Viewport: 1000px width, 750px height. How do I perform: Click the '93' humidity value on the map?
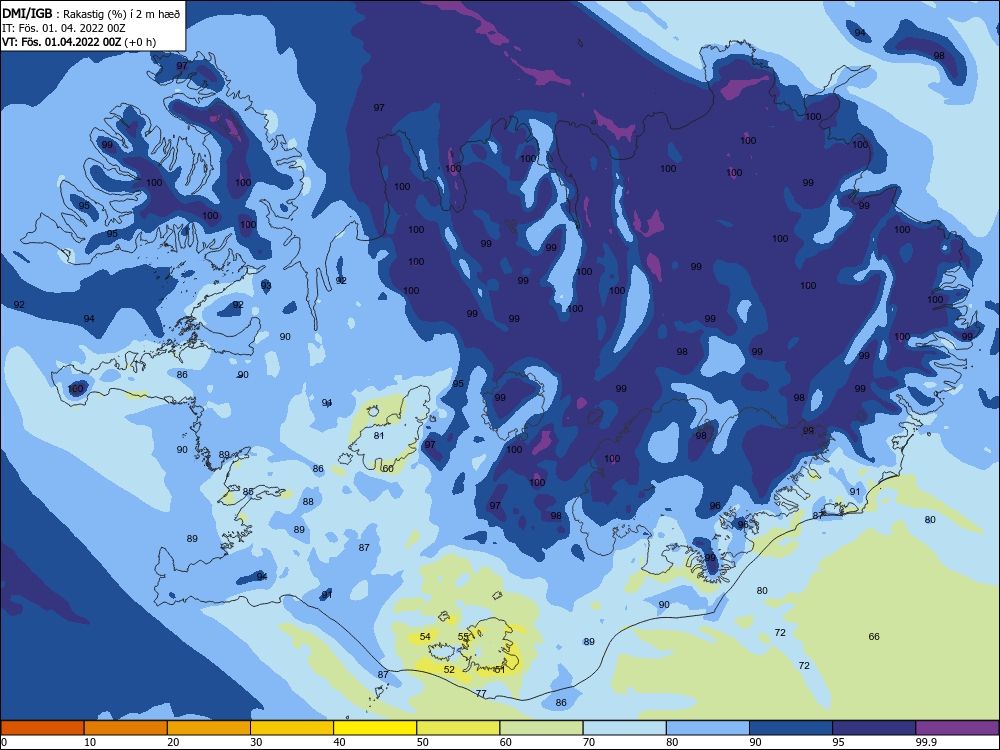click(x=266, y=285)
